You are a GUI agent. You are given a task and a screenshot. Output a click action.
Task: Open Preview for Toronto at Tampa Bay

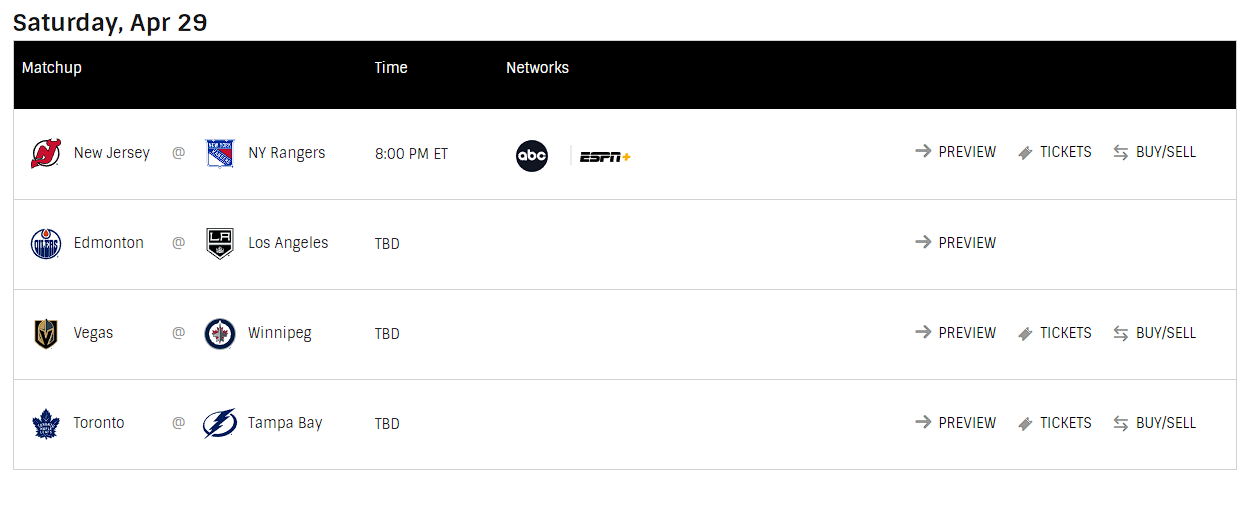(955, 423)
